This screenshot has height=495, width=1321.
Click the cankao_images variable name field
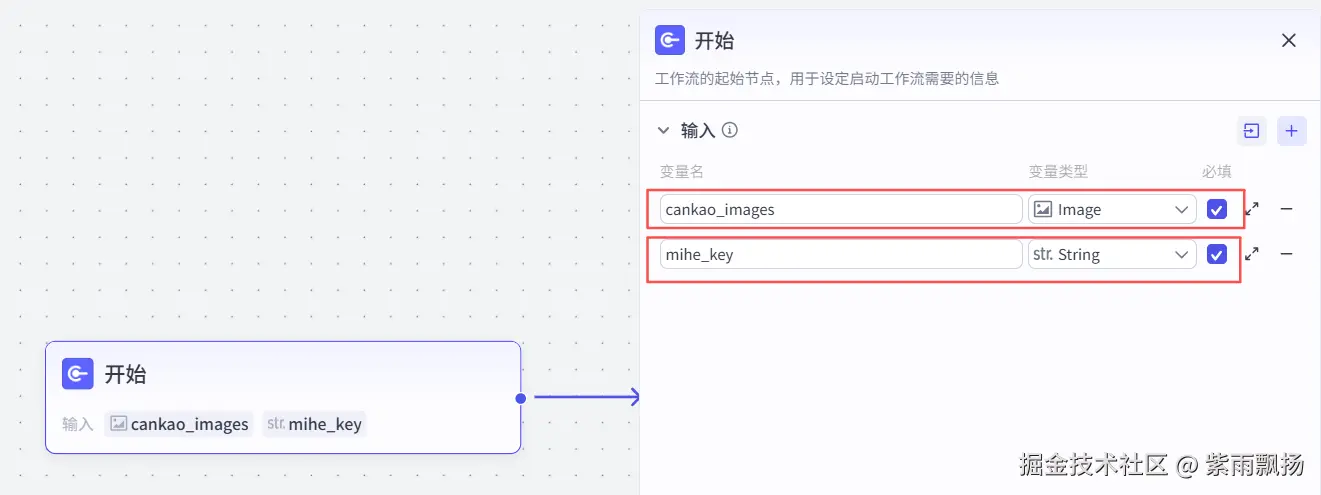click(840, 209)
